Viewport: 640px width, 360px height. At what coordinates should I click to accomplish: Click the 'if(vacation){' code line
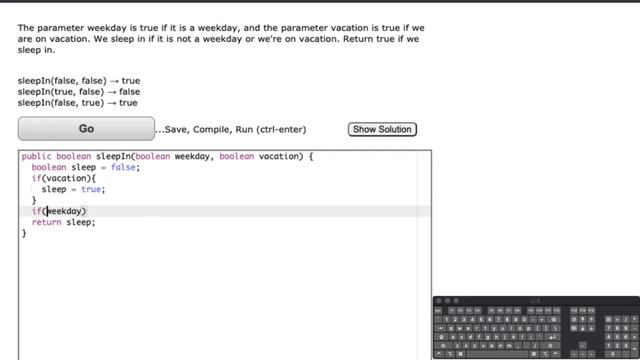pyautogui.click(x=64, y=178)
